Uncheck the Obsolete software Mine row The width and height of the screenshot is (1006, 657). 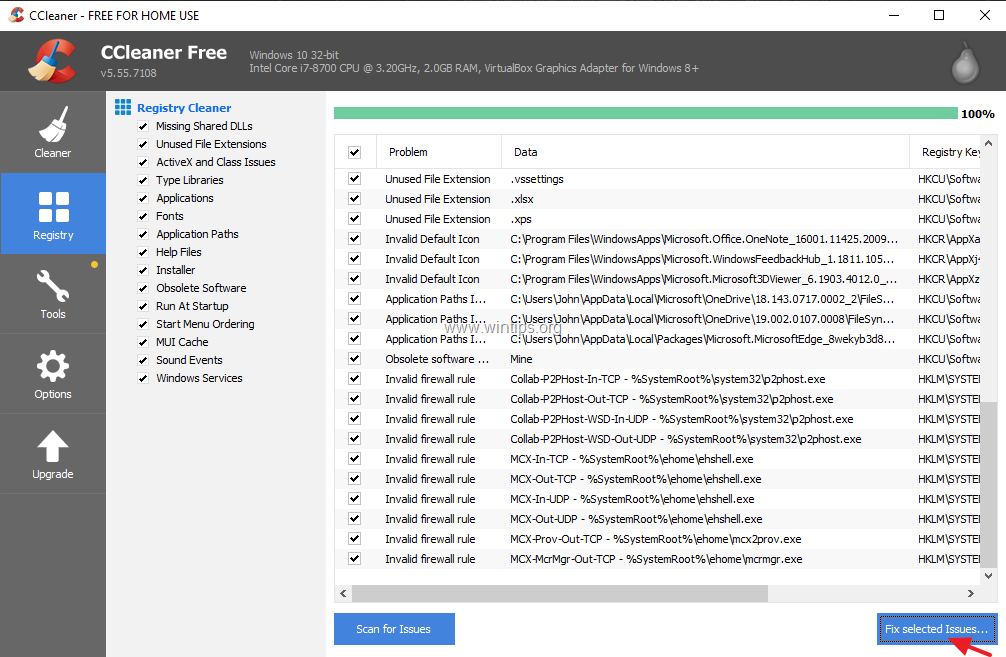click(x=354, y=359)
